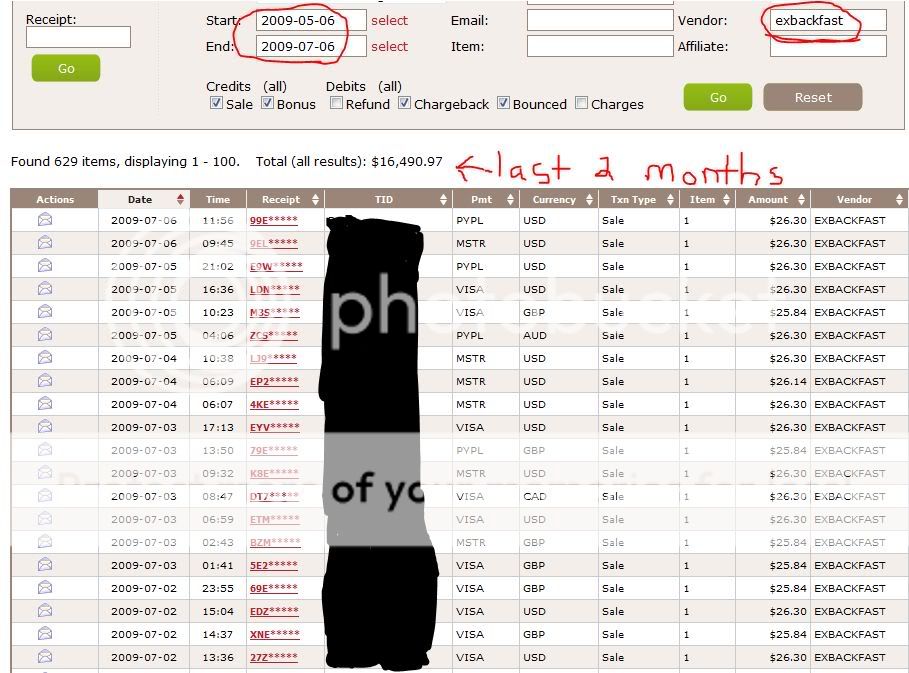The image size is (909, 673).
Task: Focus the Email input field
Action: 600,20
